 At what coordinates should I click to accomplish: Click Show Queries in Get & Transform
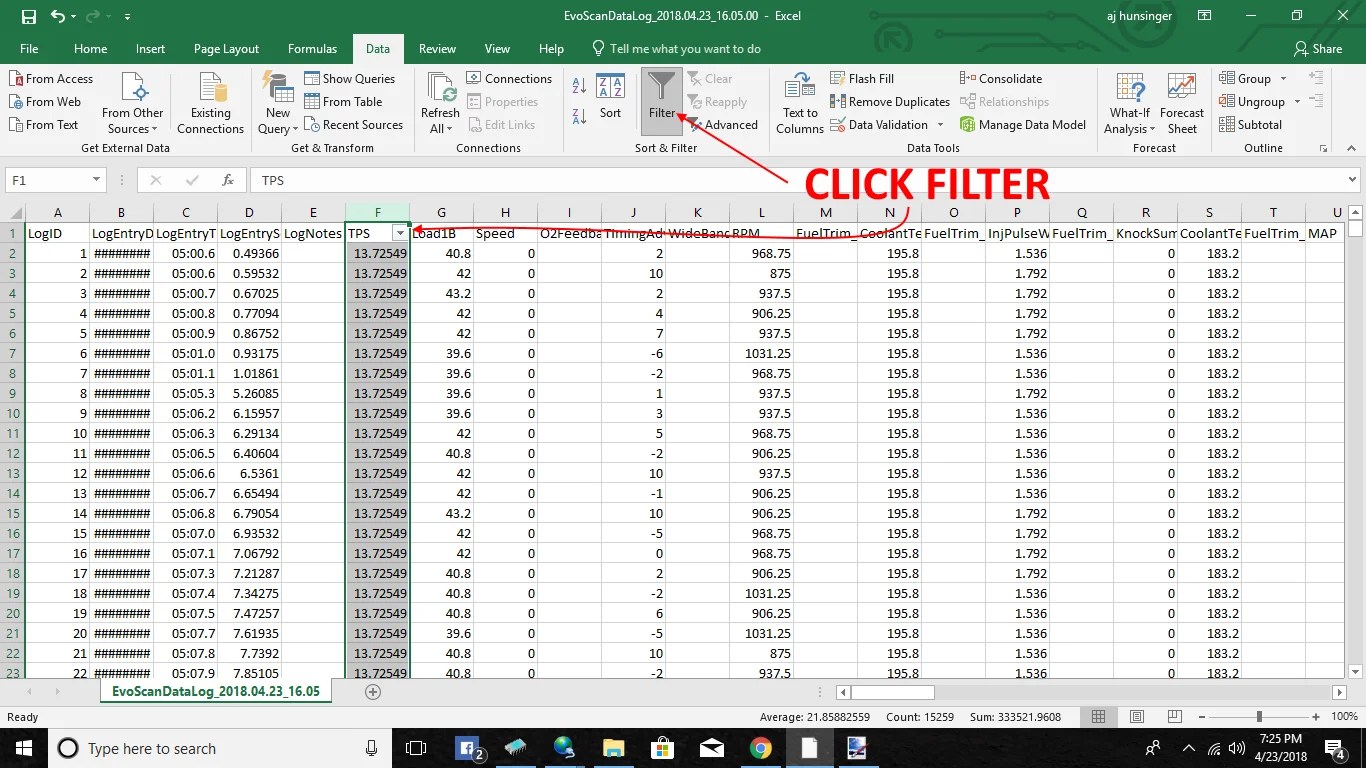point(350,79)
